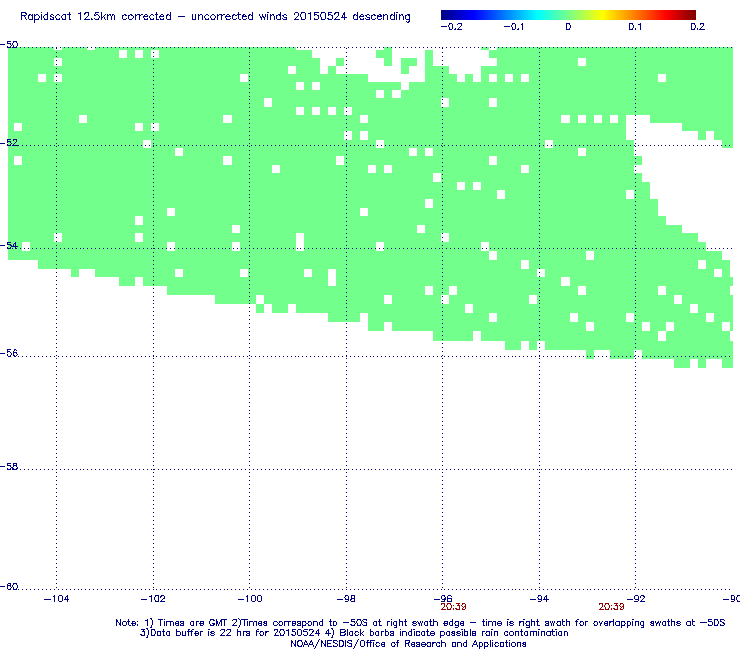Click the note 'Data buffer is 22 hrs'
Viewport: 740px width, 650px height.
point(202,633)
